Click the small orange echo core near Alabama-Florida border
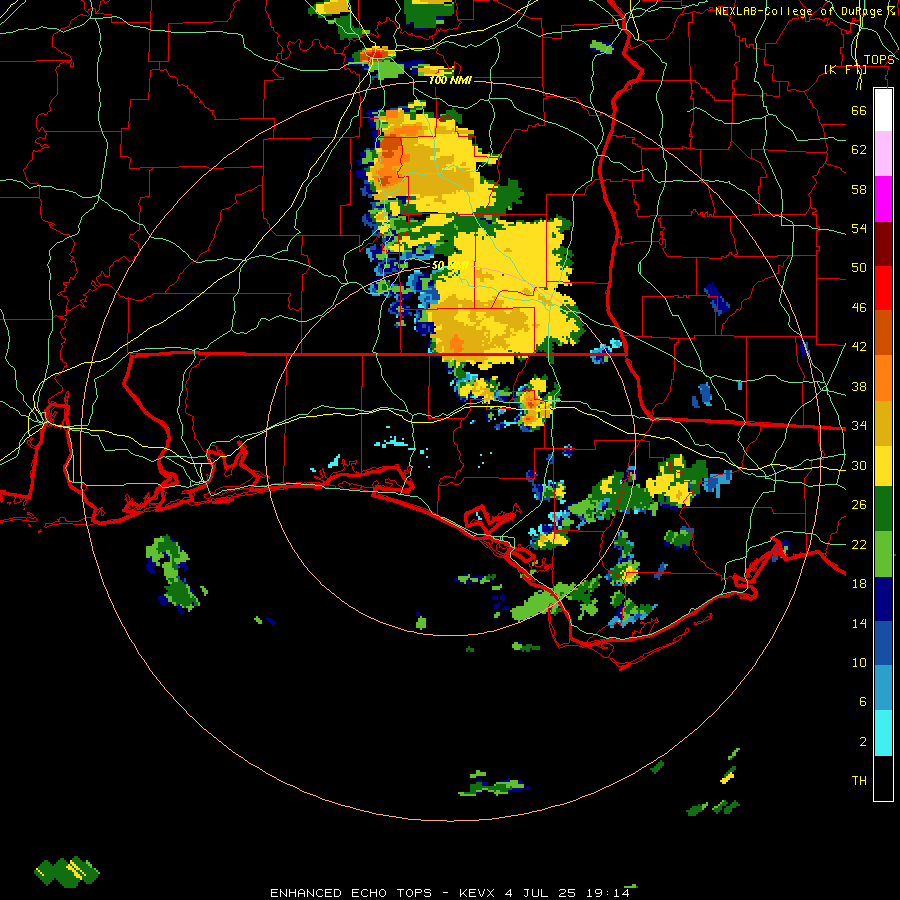Screen dimensions: 900x900 pos(457,344)
